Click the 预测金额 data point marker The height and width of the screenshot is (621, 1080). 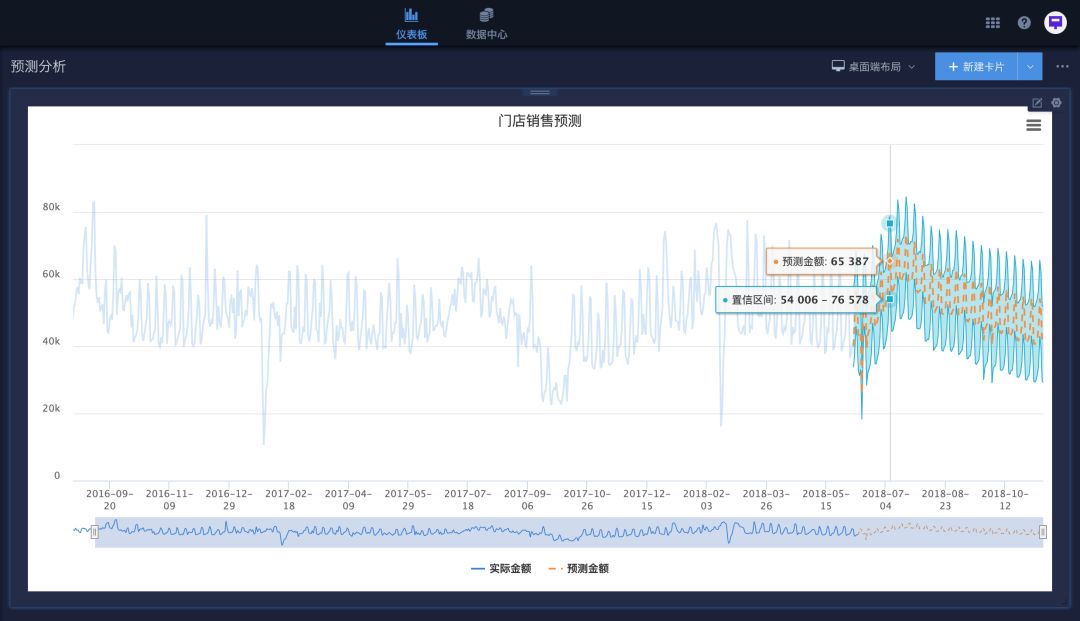[889, 262]
